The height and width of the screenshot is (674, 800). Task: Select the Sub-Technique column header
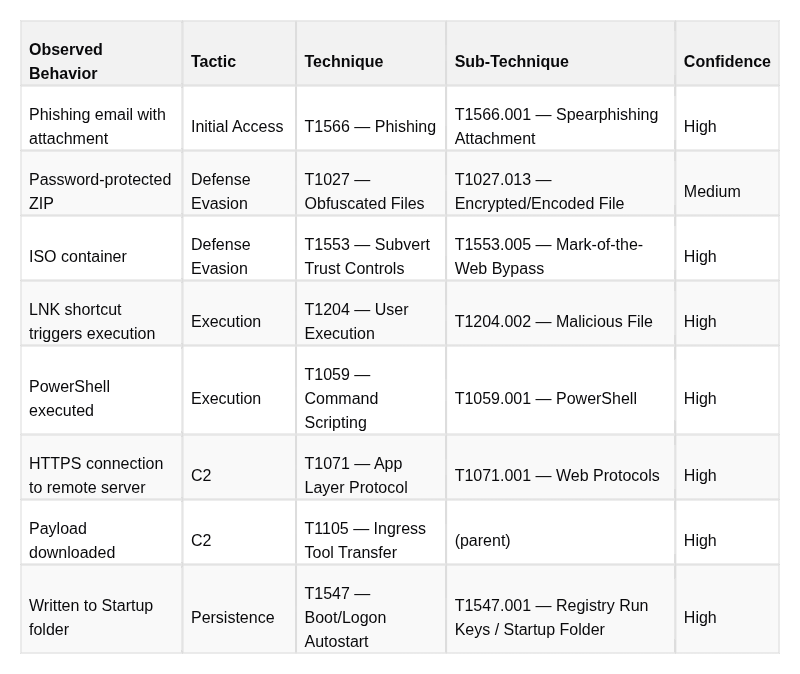(560, 54)
